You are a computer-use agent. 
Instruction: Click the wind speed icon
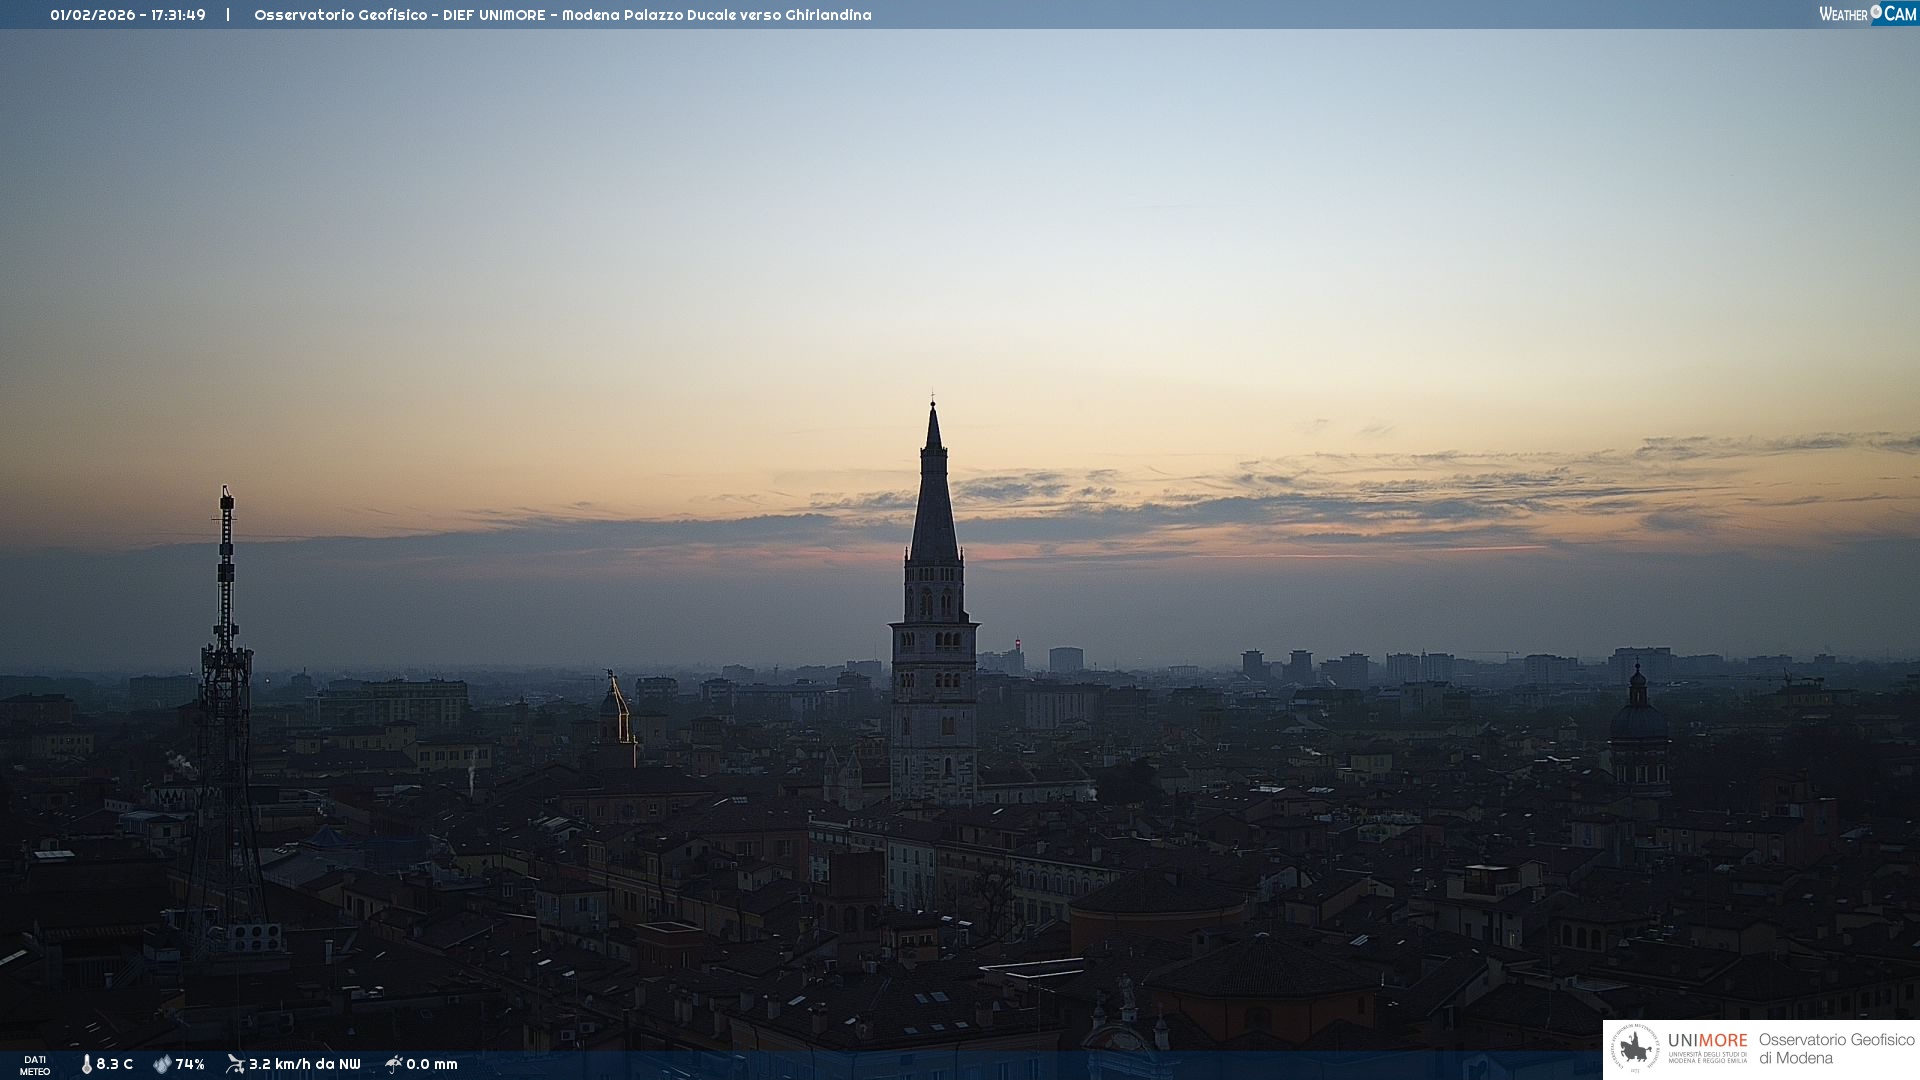(235, 1064)
